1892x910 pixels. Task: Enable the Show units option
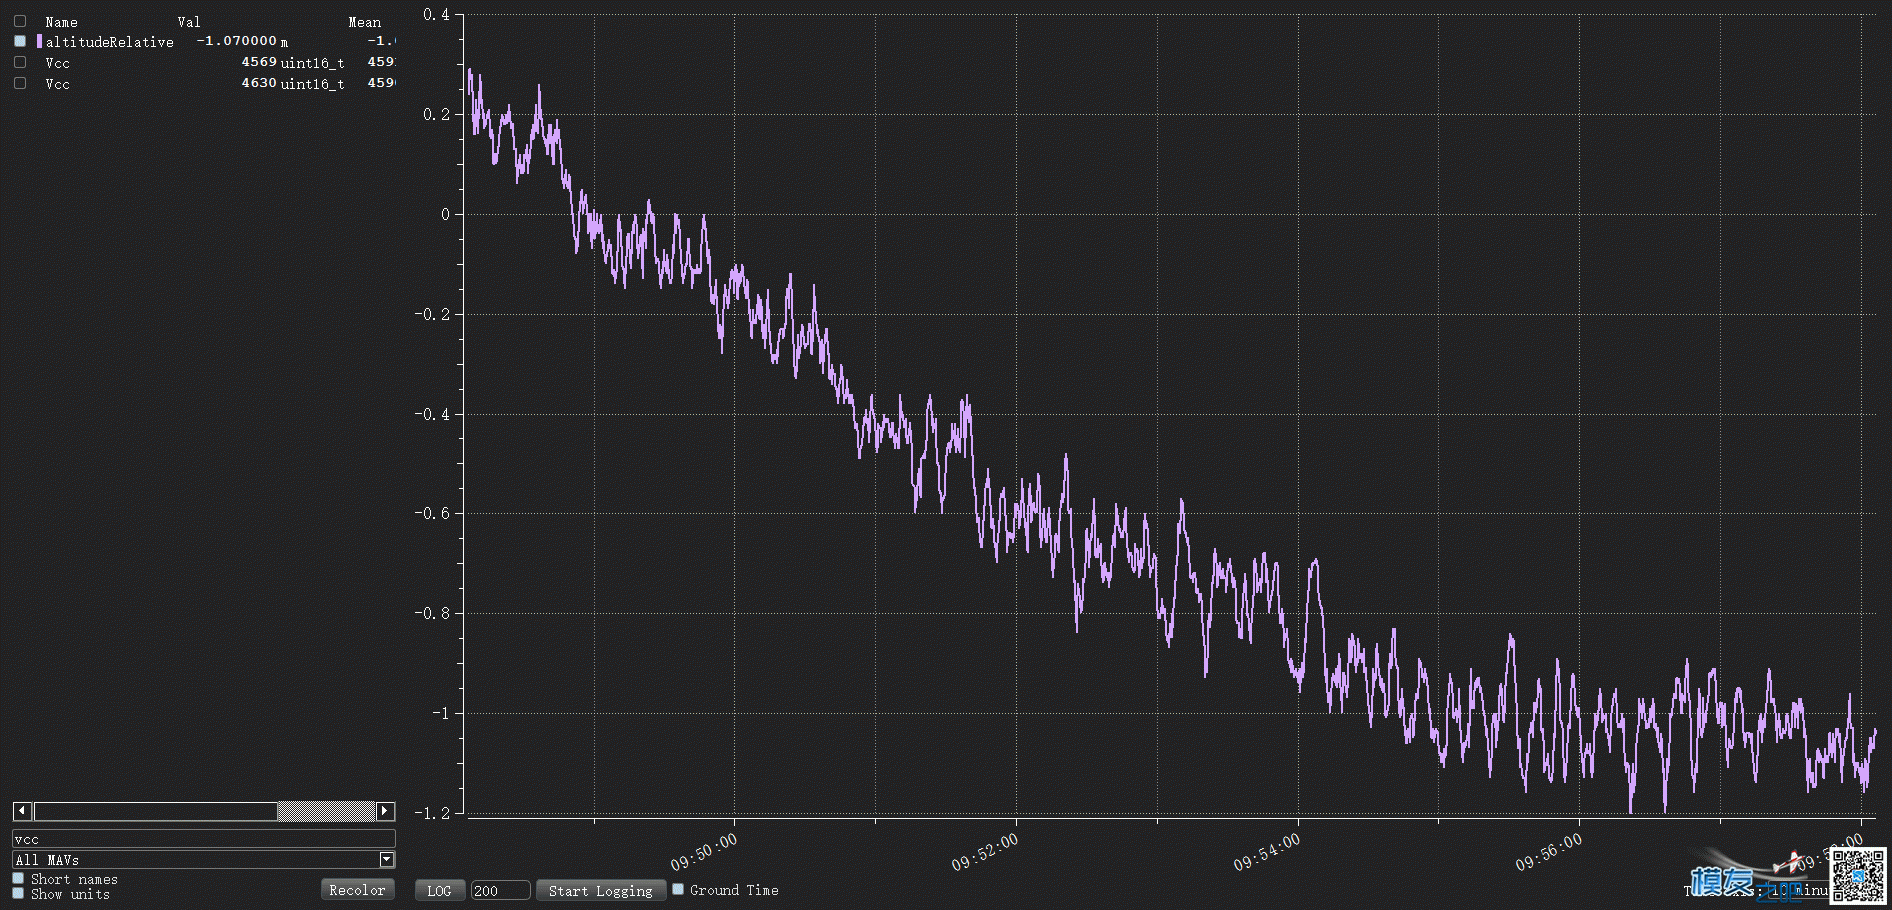[18, 893]
